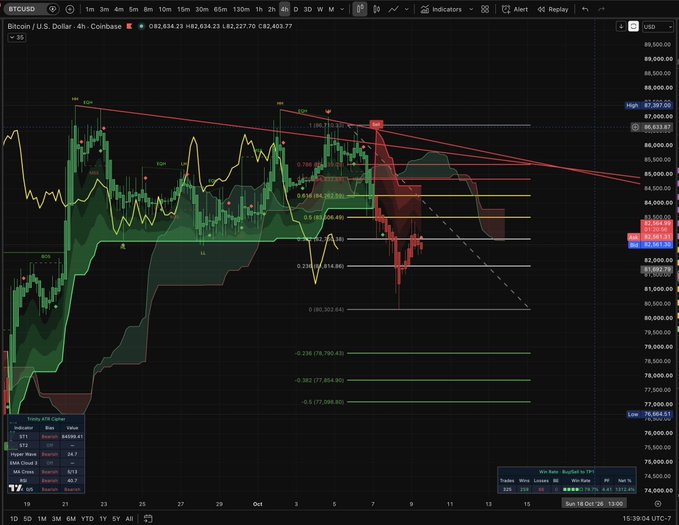Click the down arrow button beside USD
This screenshot has height=525, width=679.
621,26
